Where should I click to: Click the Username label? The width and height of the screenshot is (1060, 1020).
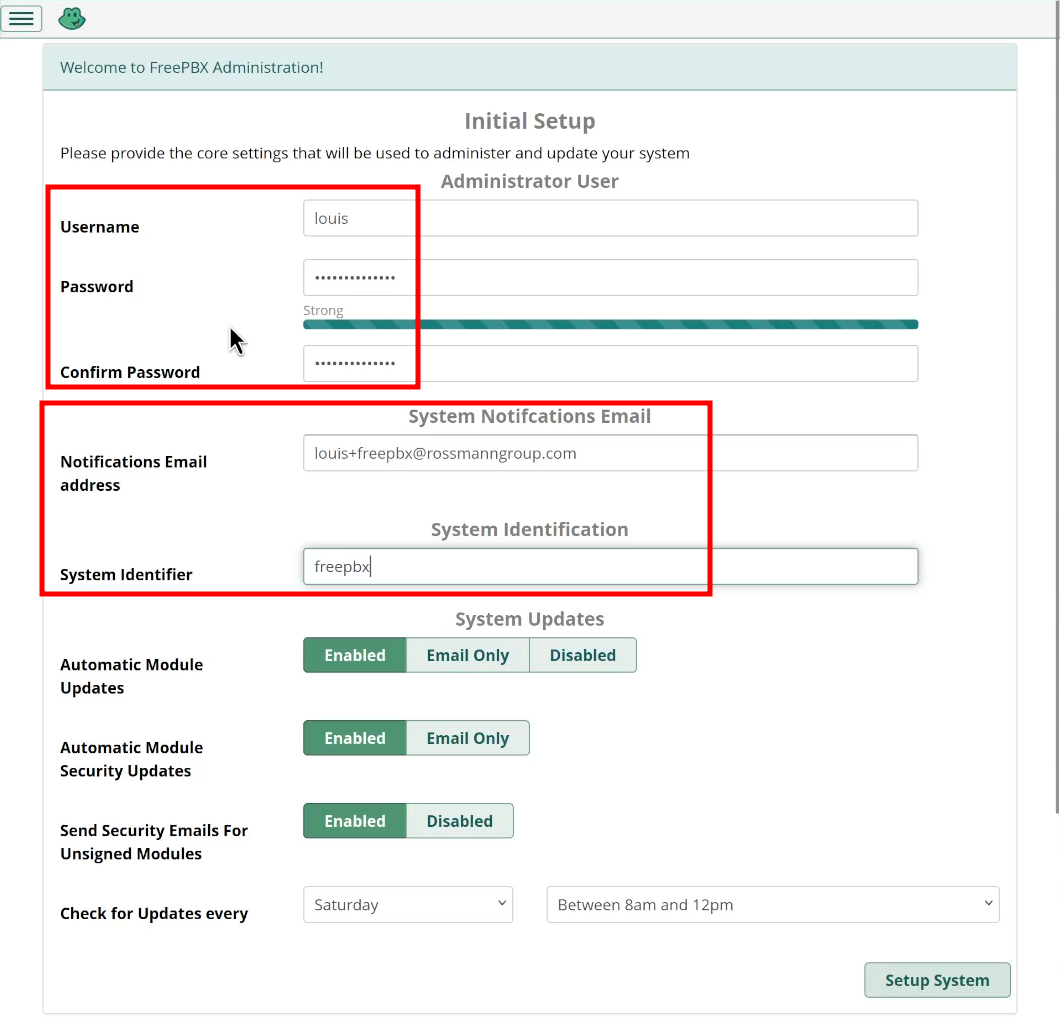pos(100,227)
